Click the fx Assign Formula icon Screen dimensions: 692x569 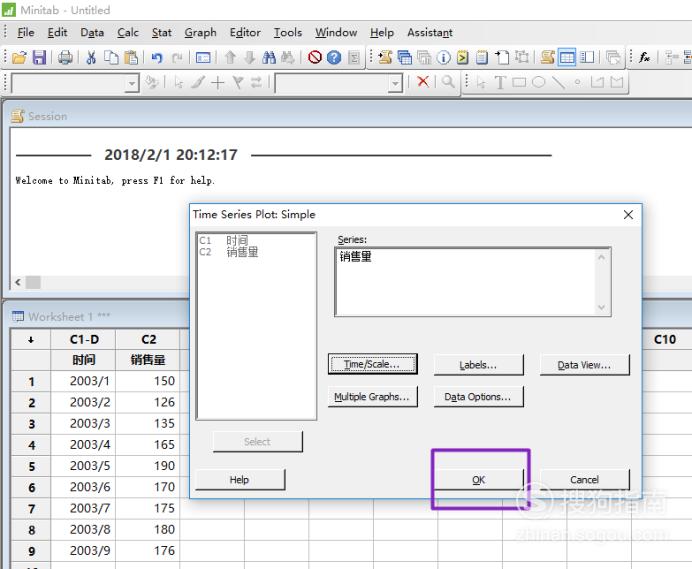point(644,57)
